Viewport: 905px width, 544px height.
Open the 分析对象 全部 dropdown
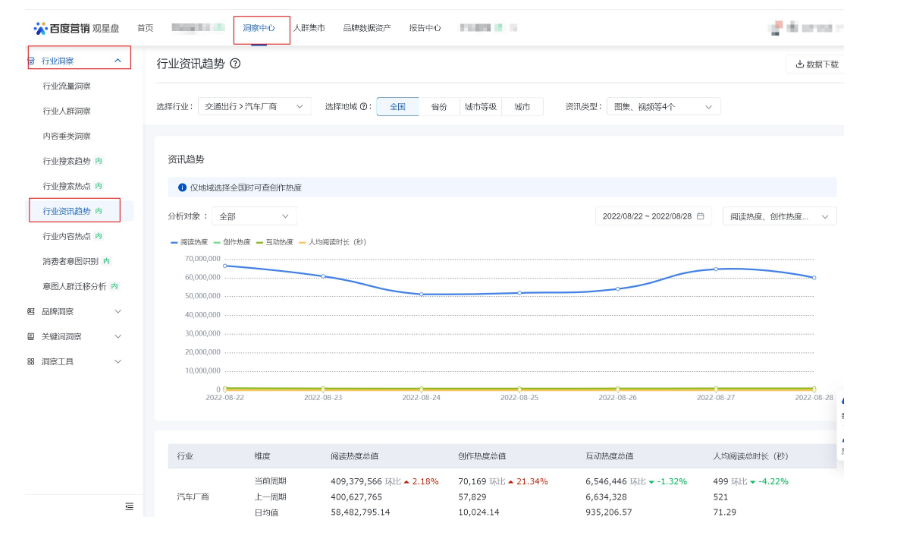254,216
